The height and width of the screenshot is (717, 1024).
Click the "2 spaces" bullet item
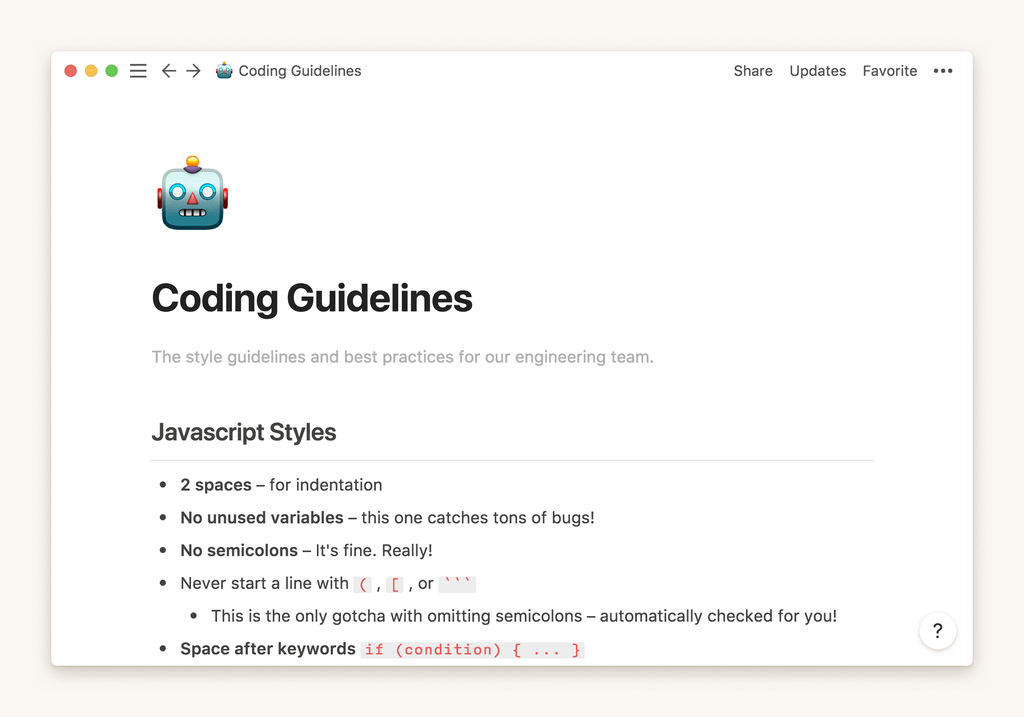click(281, 485)
